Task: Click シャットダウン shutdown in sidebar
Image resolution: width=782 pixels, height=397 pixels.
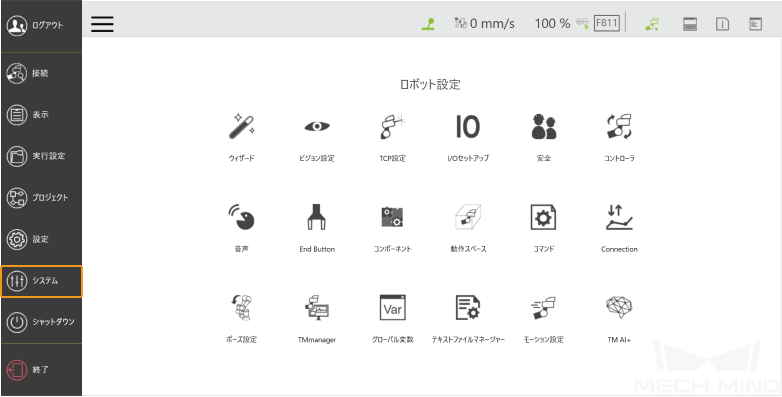Action: [41, 322]
